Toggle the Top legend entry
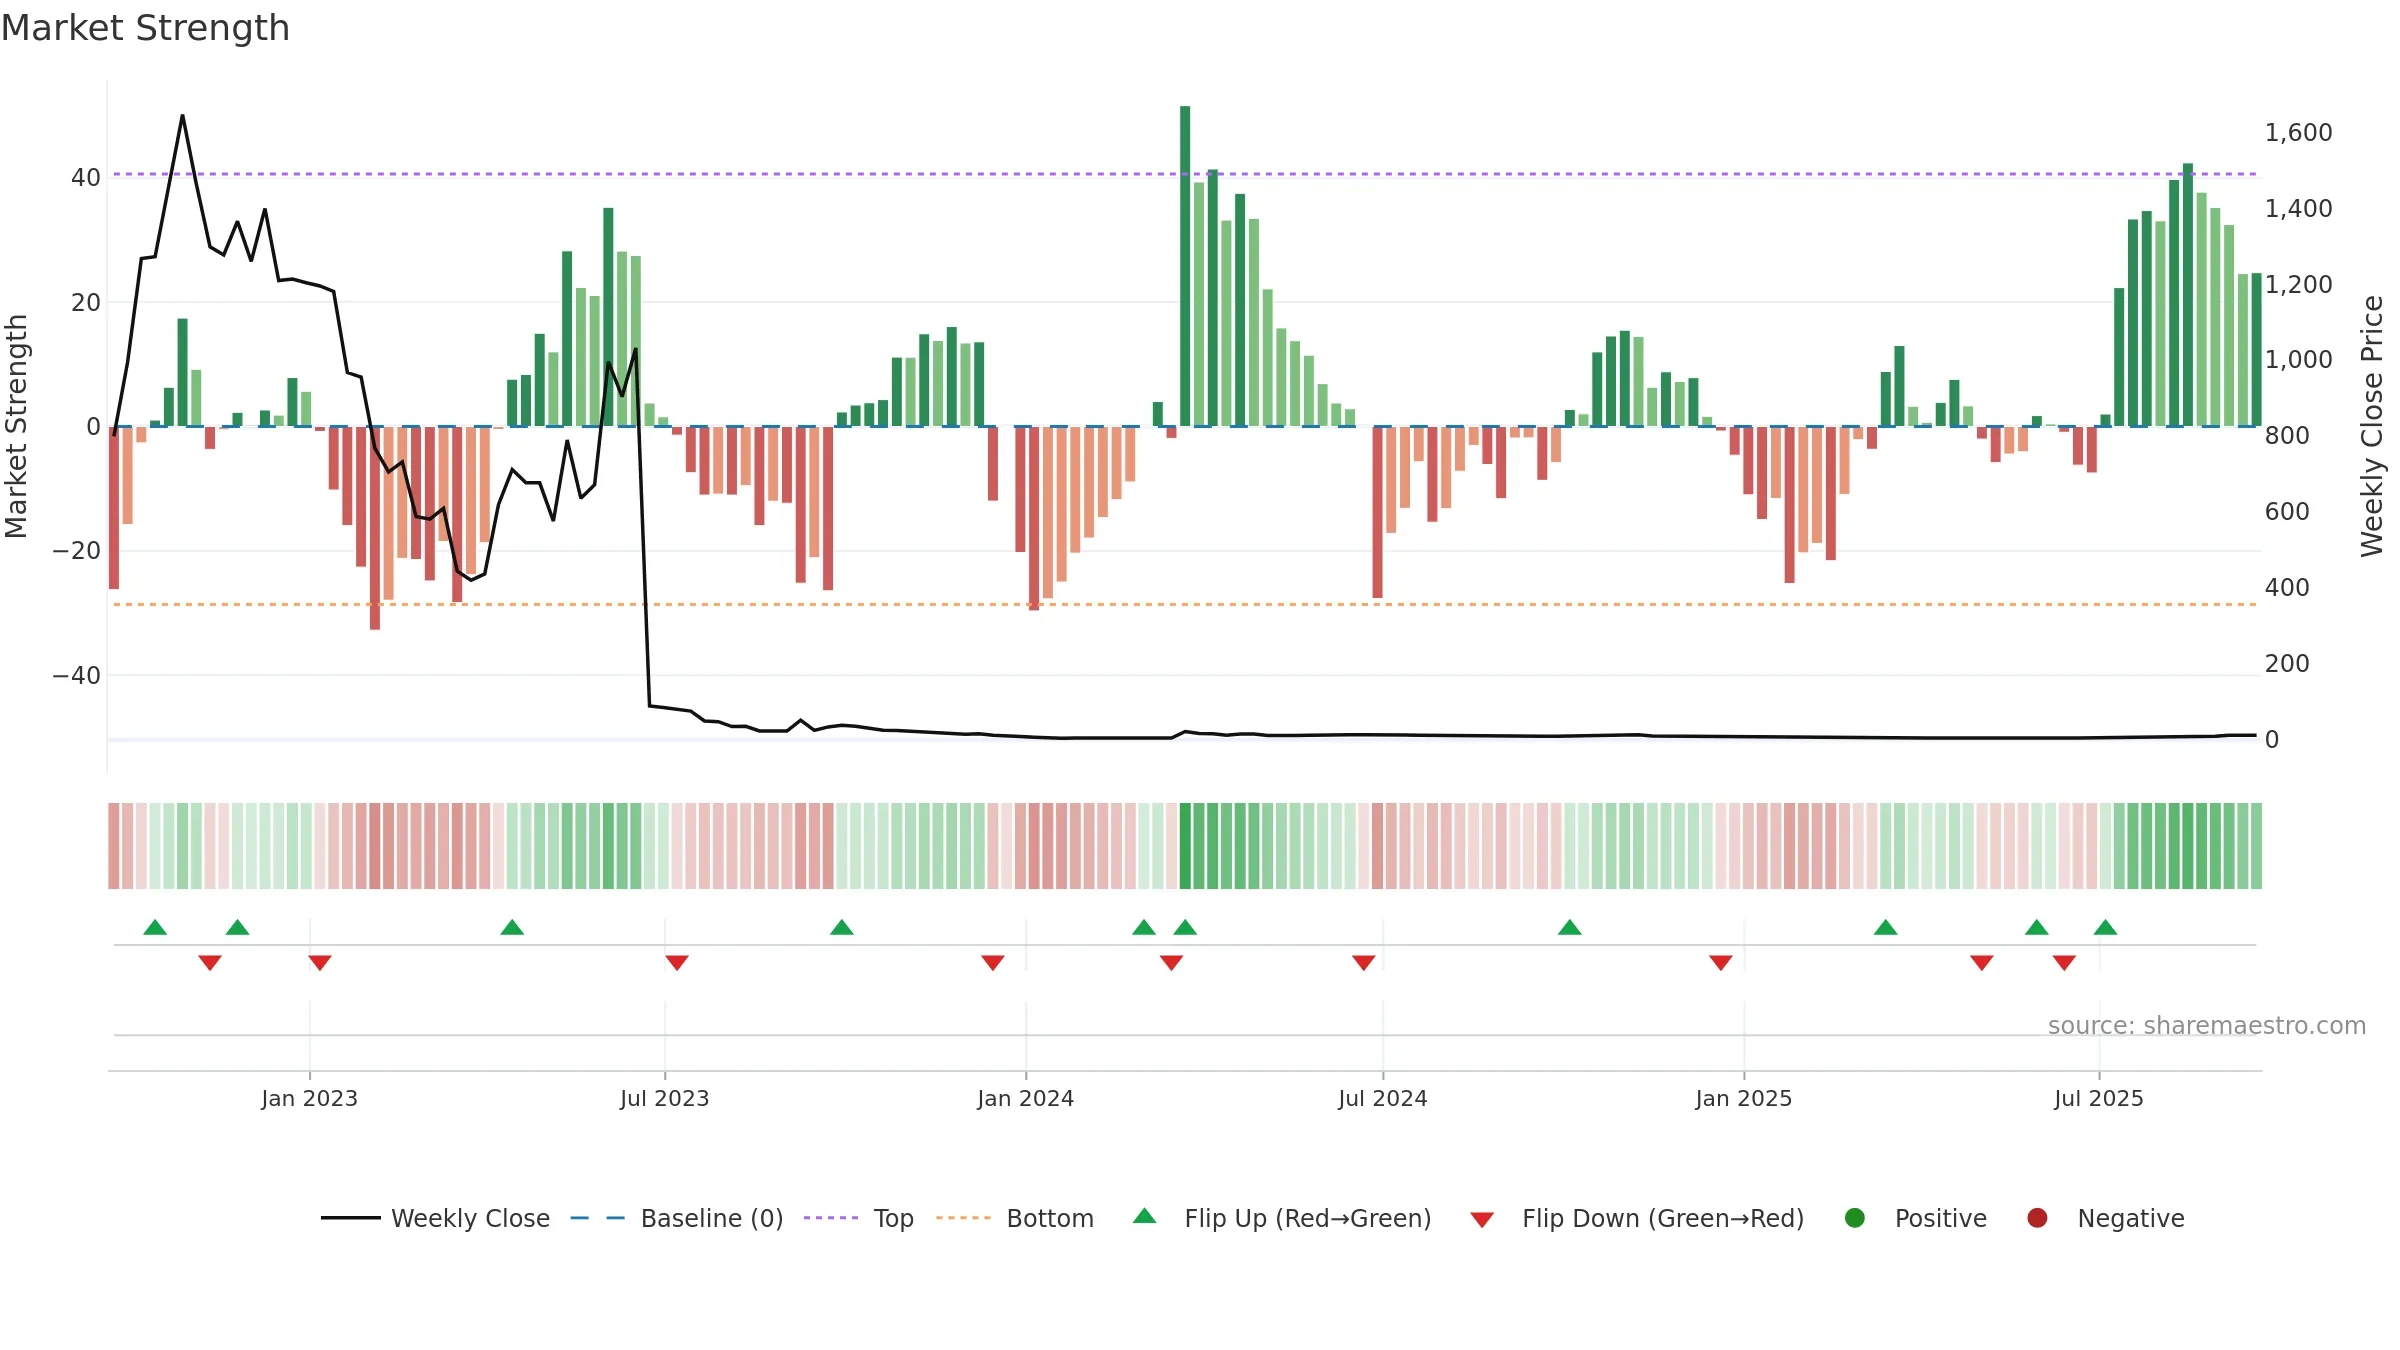The image size is (2400, 1350). click(x=858, y=1218)
